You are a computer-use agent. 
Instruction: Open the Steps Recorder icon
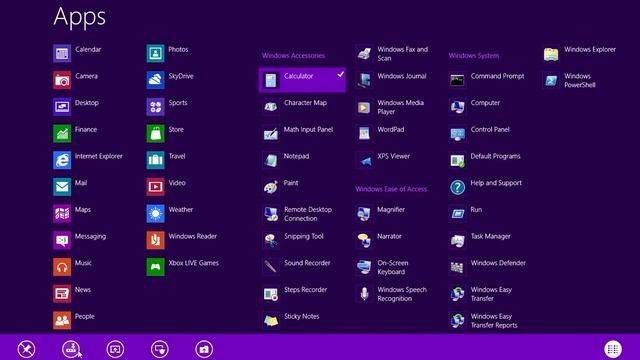(x=271, y=293)
